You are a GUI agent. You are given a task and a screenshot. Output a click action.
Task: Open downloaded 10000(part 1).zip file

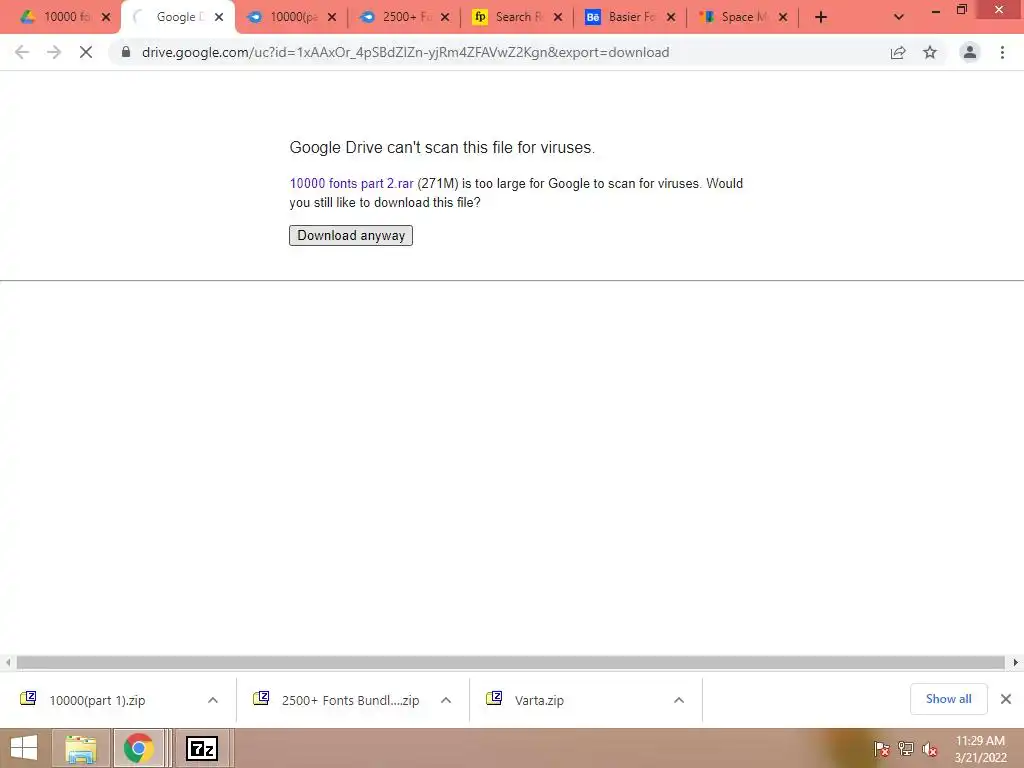coord(97,700)
